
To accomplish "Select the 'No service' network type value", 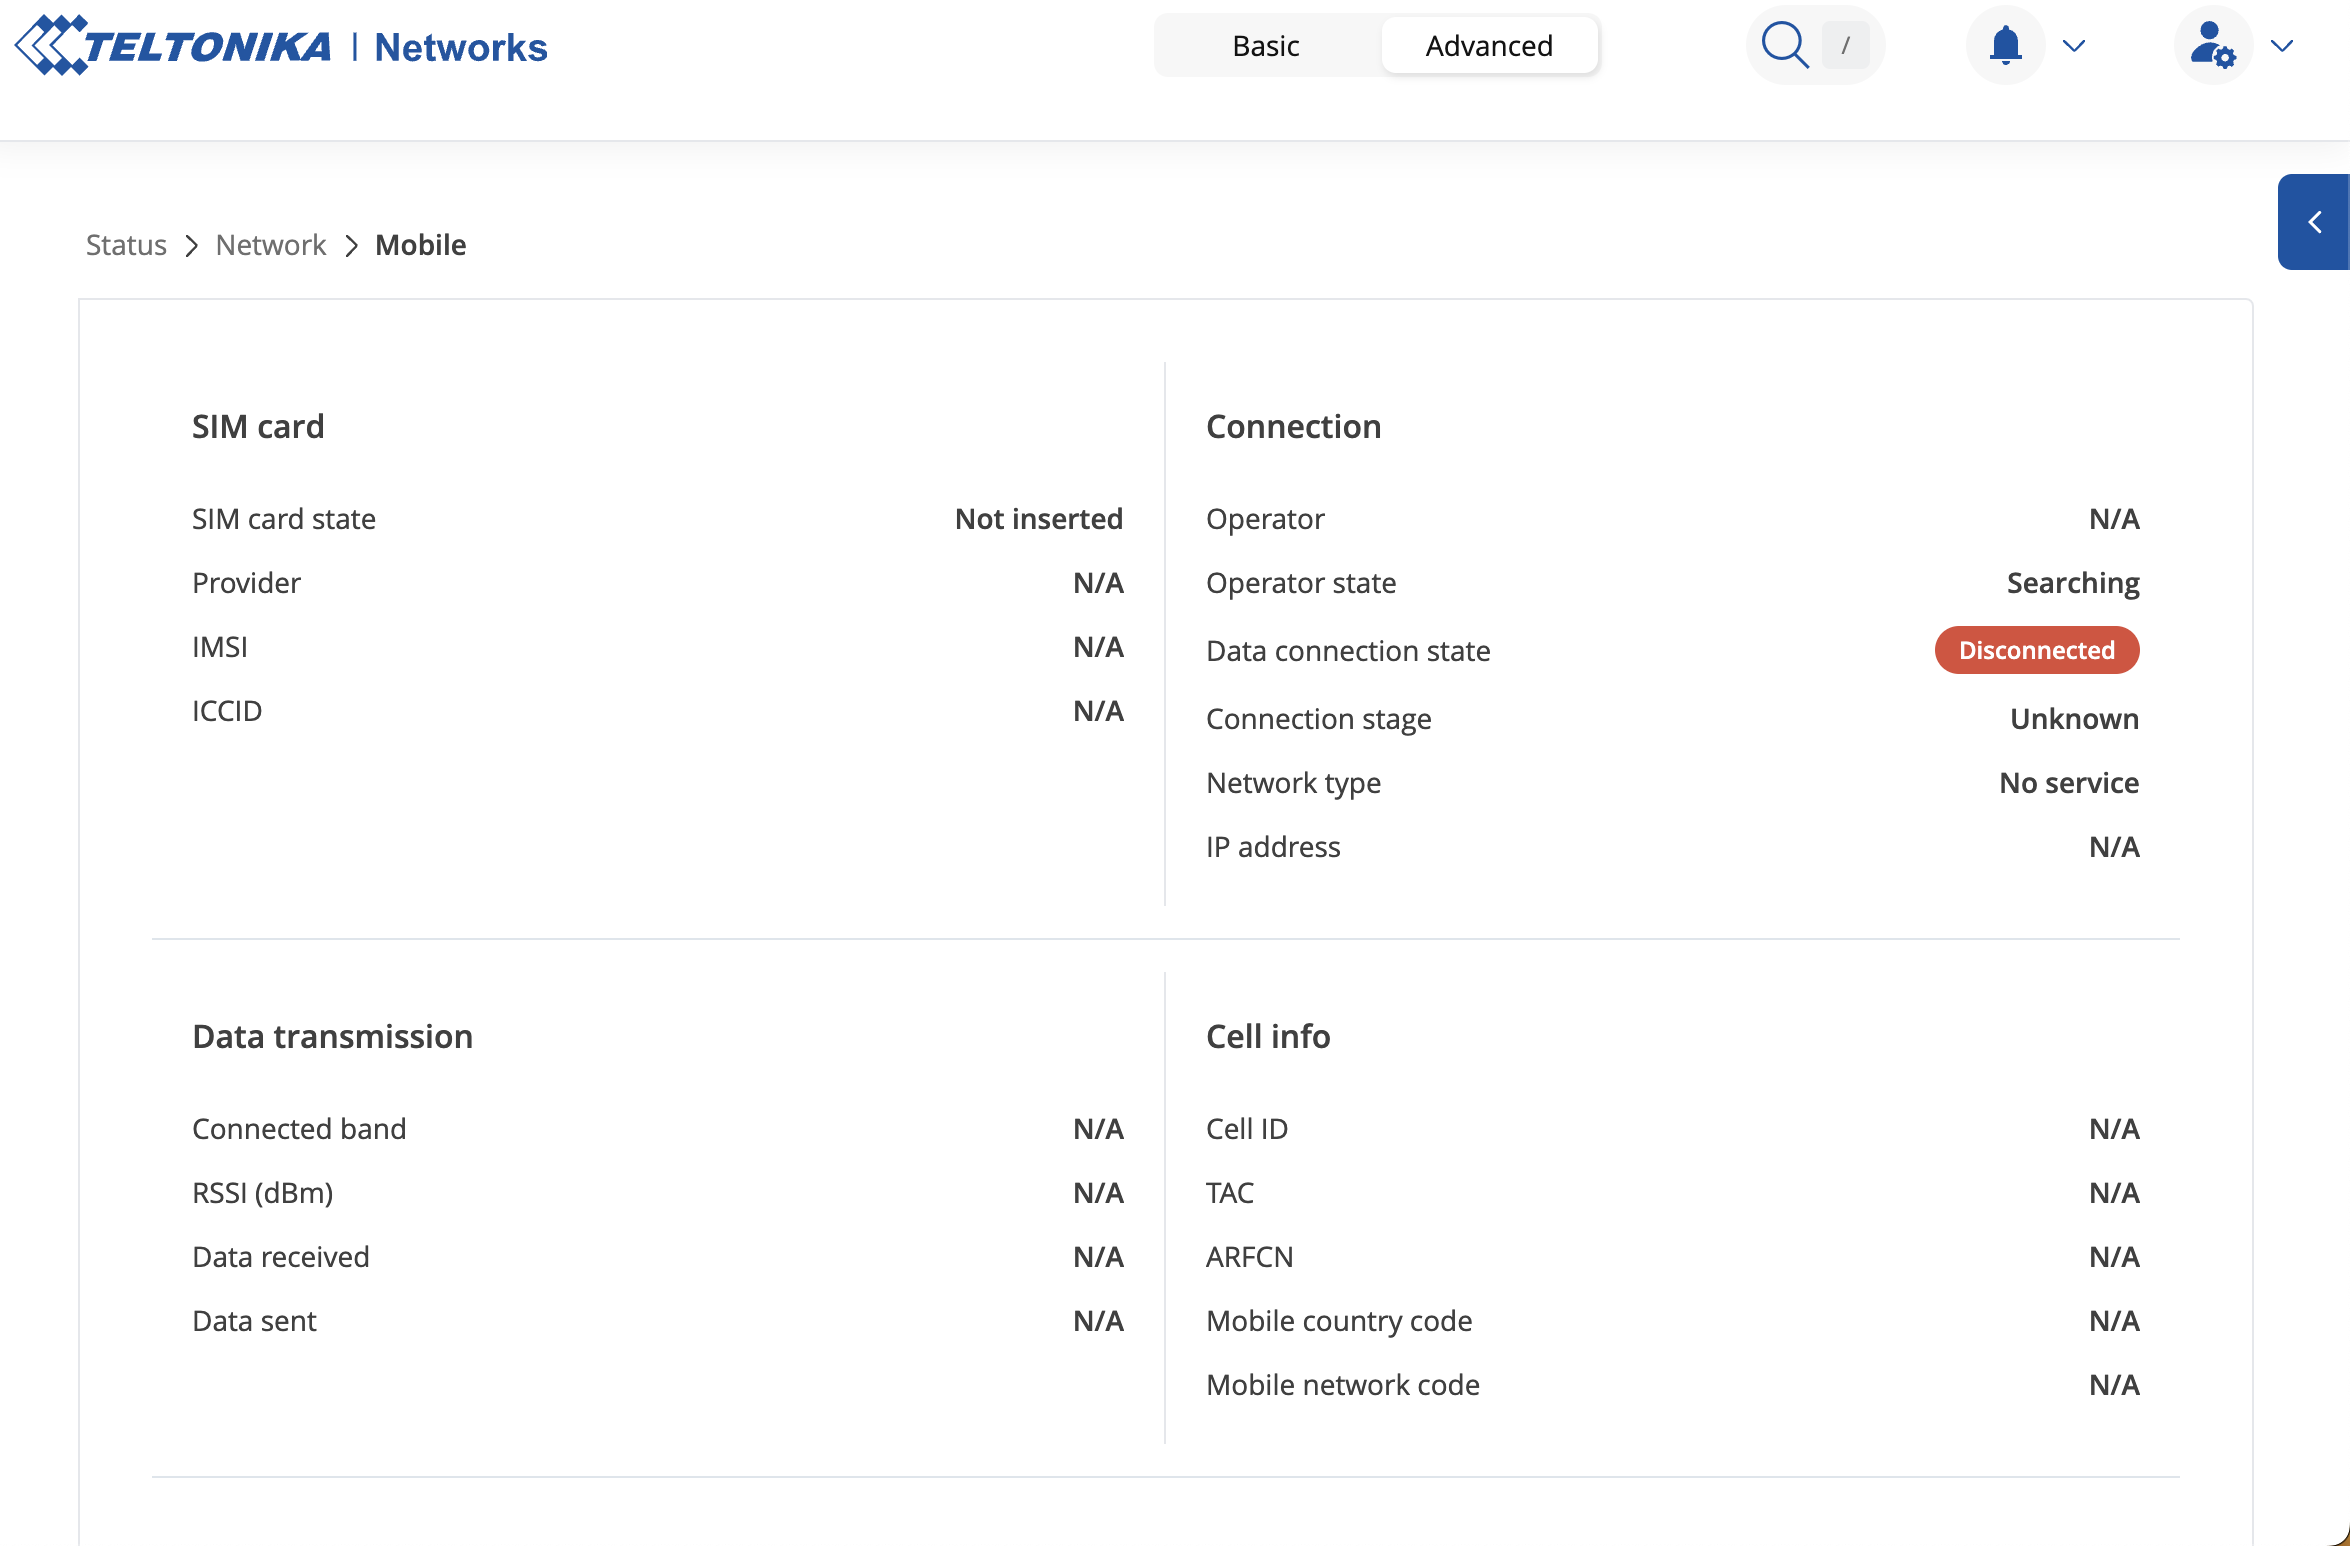I will [2069, 783].
